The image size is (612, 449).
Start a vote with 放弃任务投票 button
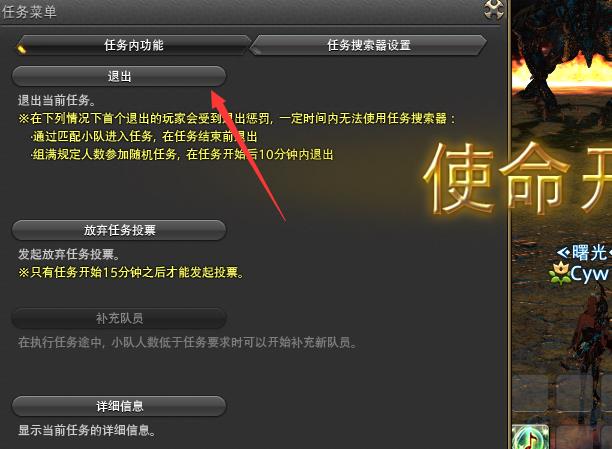(x=119, y=230)
